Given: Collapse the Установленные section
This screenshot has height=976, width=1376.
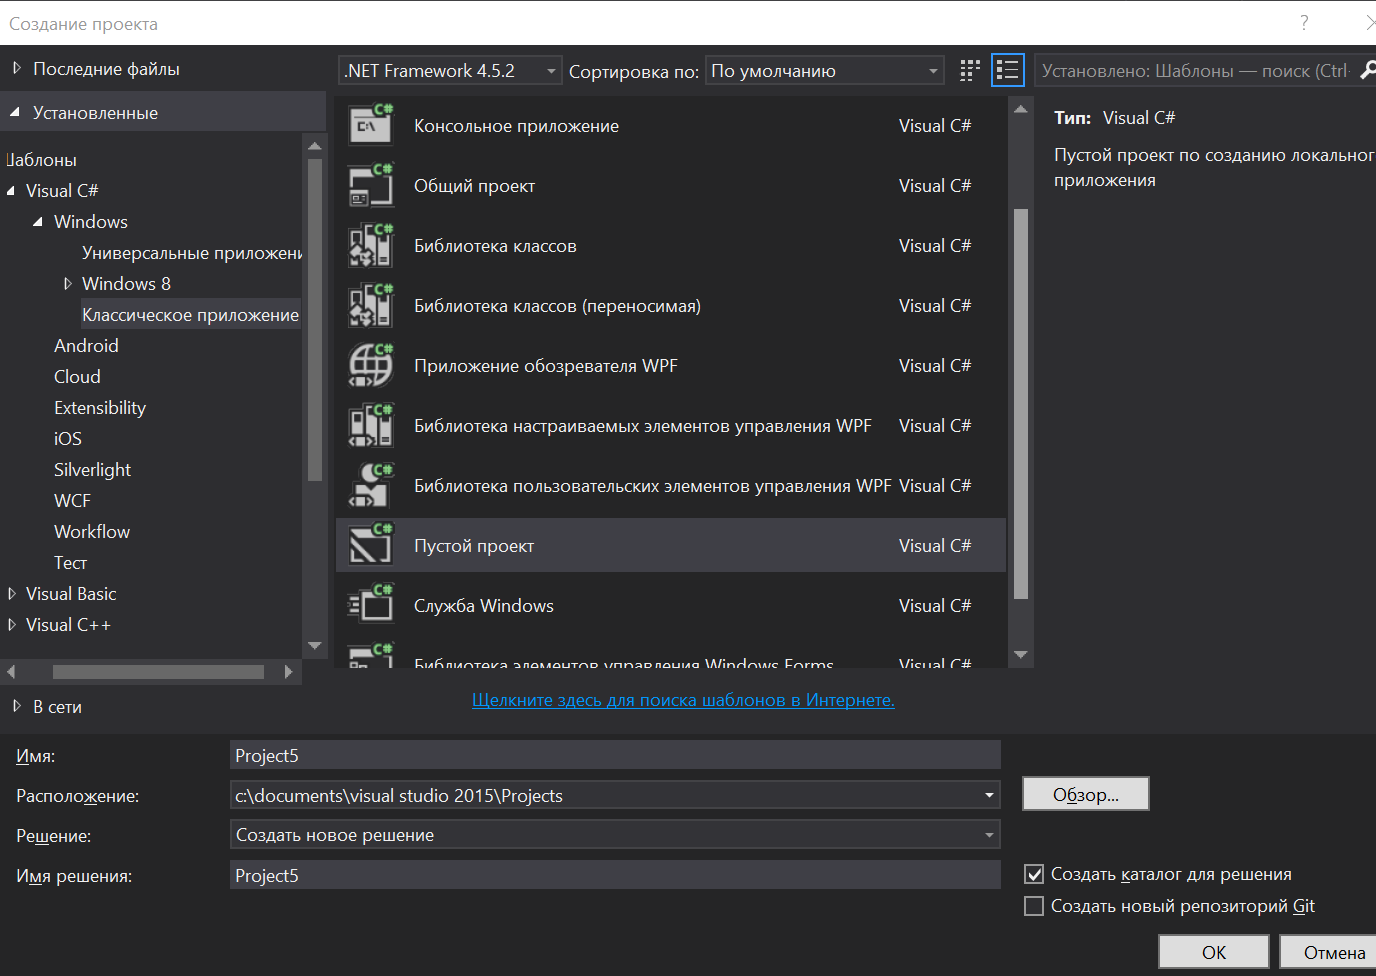Looking at the screenshot, I should pyautogui.click(x=15, y=112).
